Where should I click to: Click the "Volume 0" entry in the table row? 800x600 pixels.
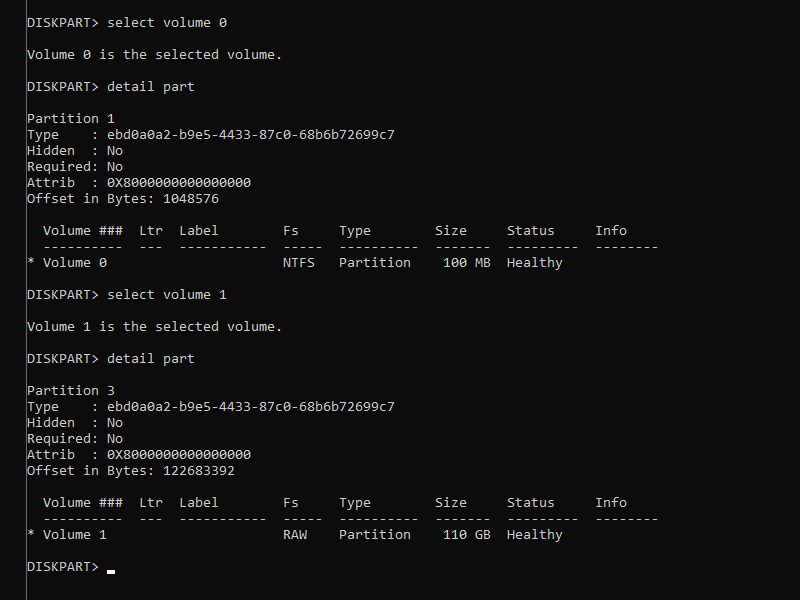tap(74, 262)
